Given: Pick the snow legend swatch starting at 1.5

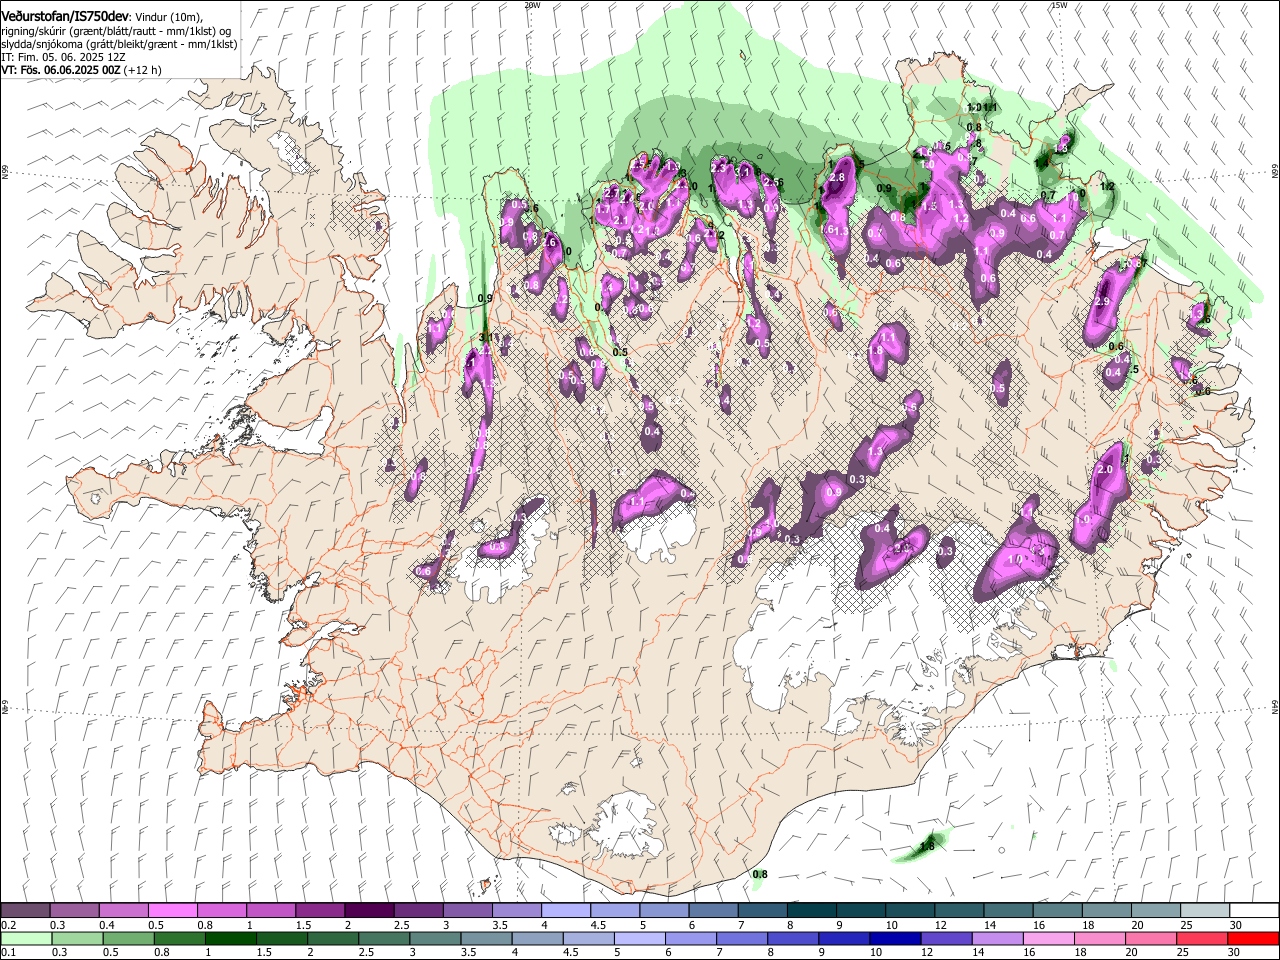Looking at the screenshot, I should tap(321, 910).
